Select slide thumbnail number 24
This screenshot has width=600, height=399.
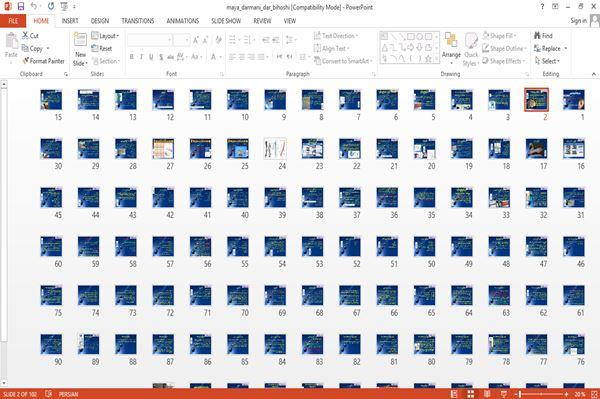275,148
